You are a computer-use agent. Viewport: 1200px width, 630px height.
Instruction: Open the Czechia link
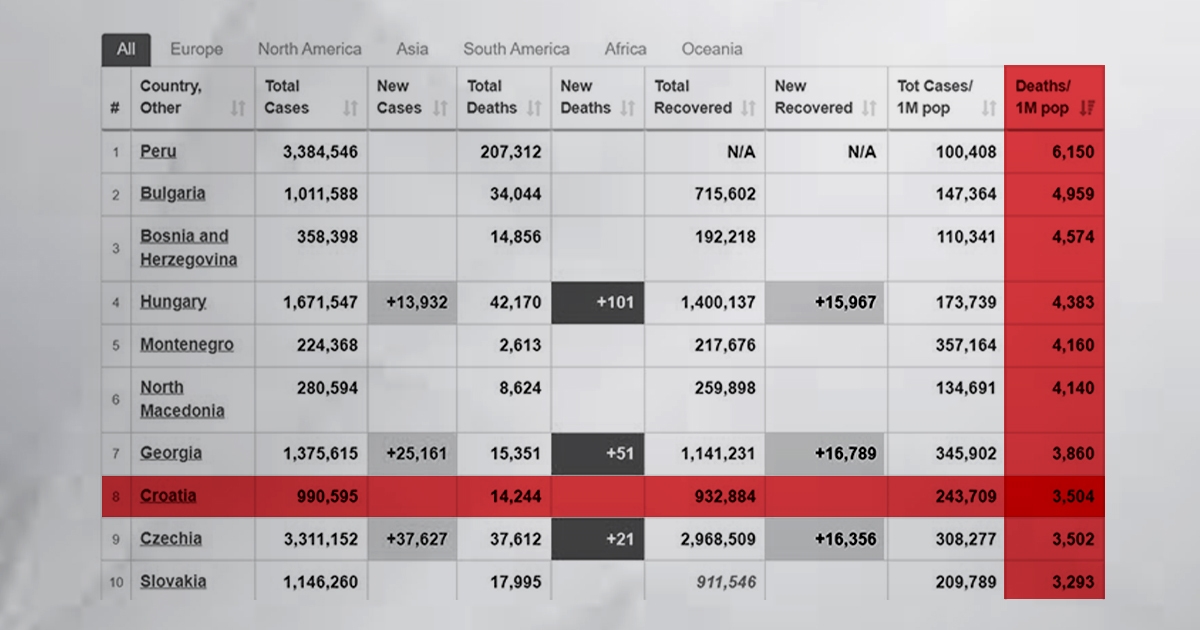coord(171,539)
